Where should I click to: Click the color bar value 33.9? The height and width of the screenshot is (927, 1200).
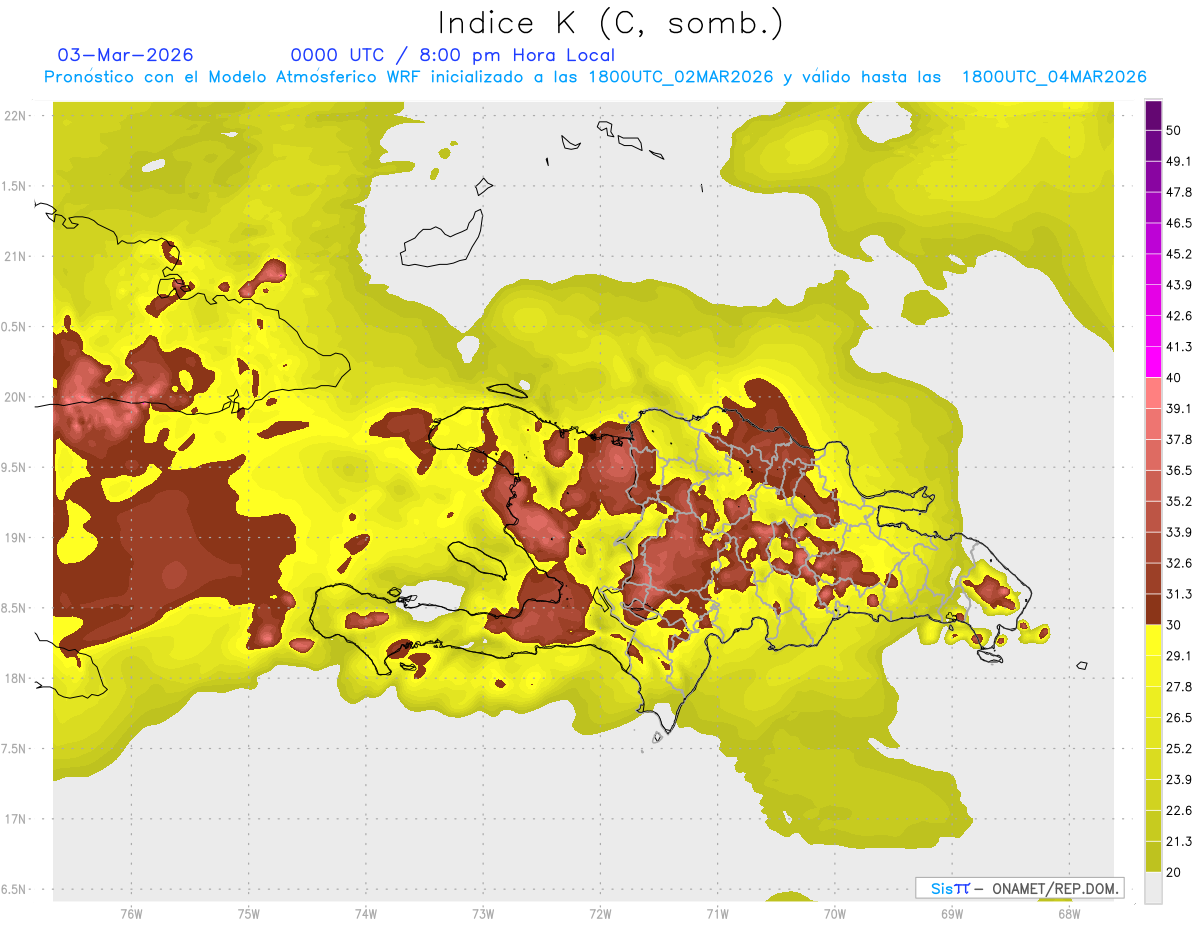pos(1179,532)
